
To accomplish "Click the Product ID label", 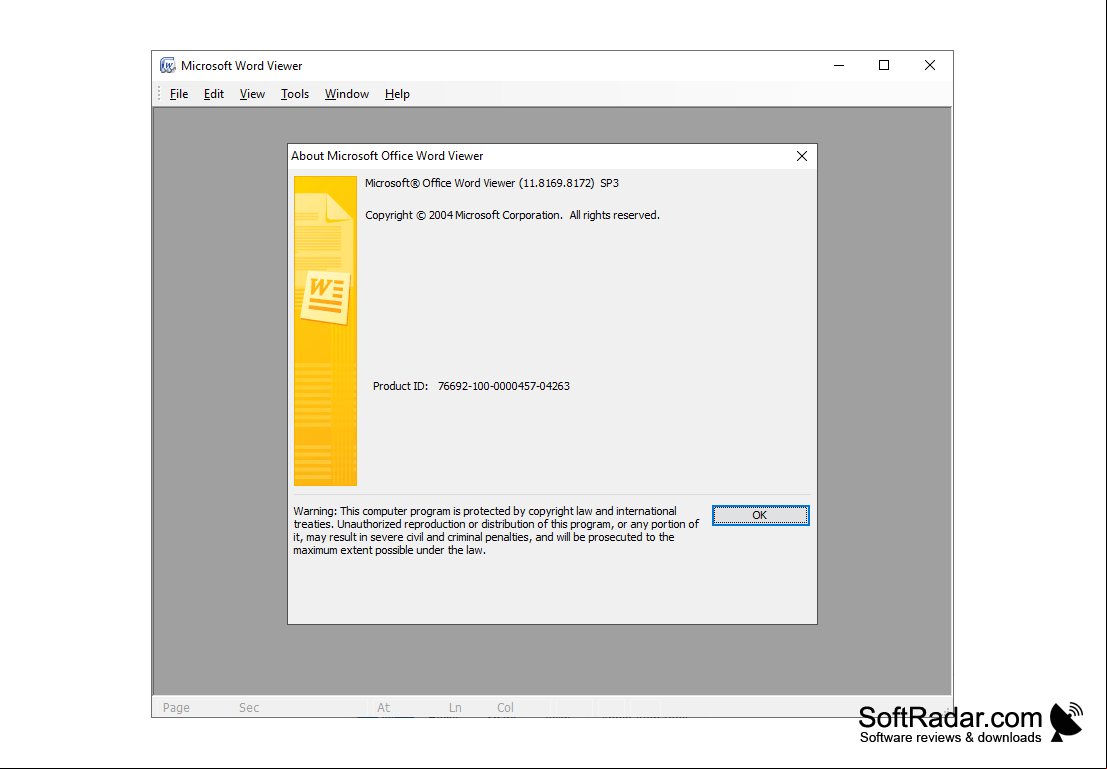I will coord(400,386).
